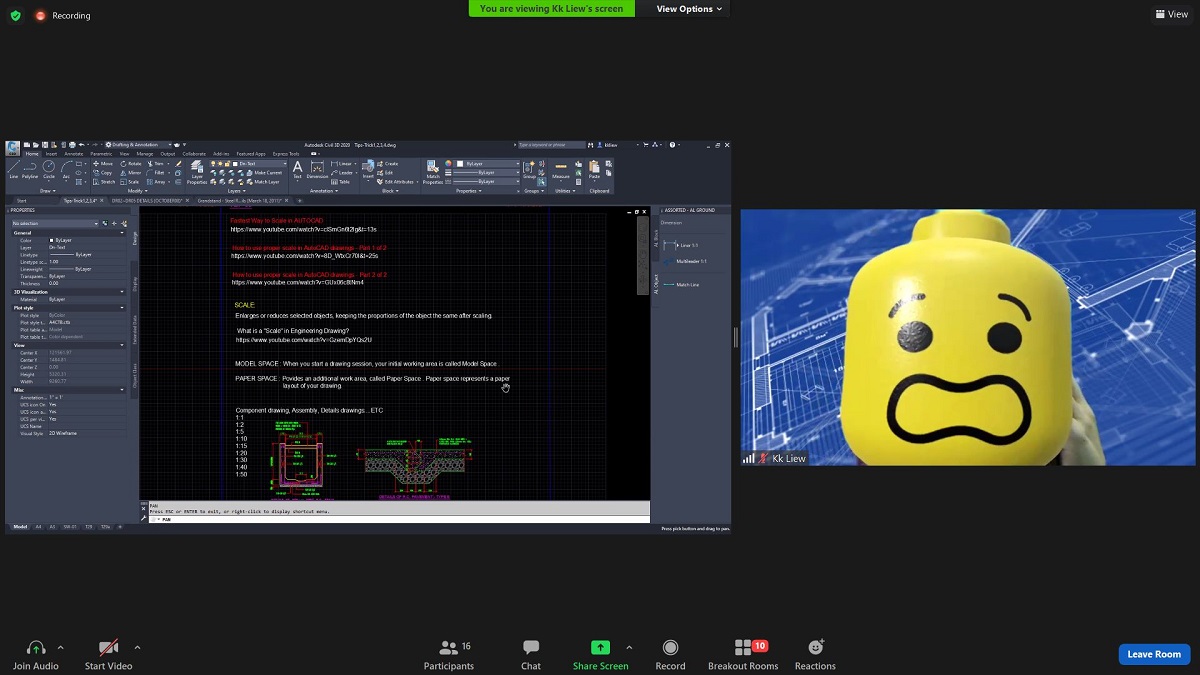Open Reactions in Zoom
Image resolution: width=1200 pixels, height=675 pixels.
click(815, 654)
